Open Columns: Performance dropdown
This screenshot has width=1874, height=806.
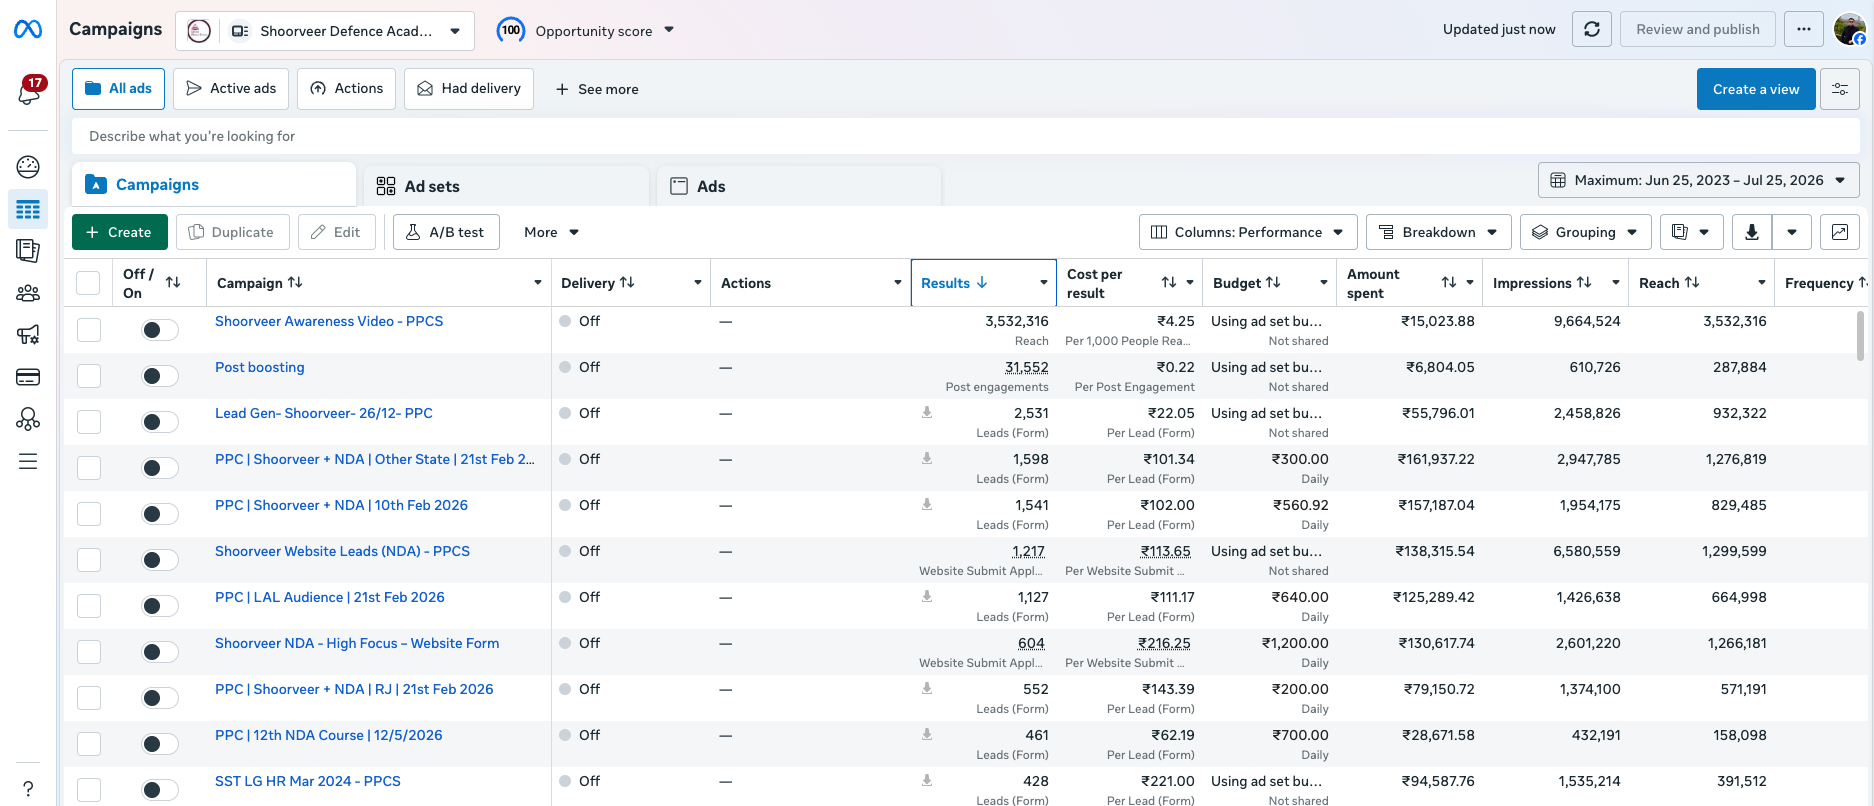1248,232
